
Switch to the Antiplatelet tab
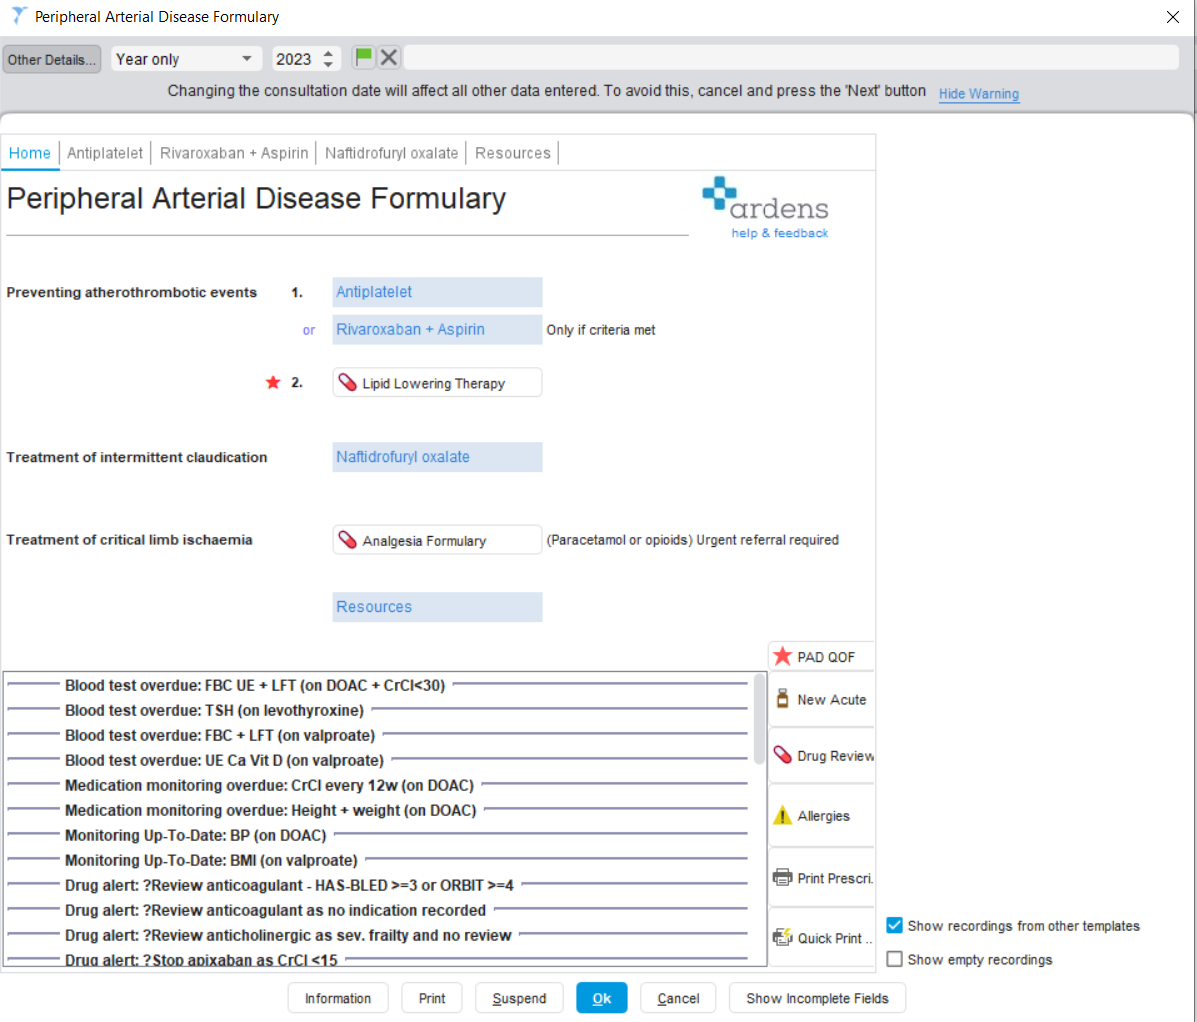105,153
